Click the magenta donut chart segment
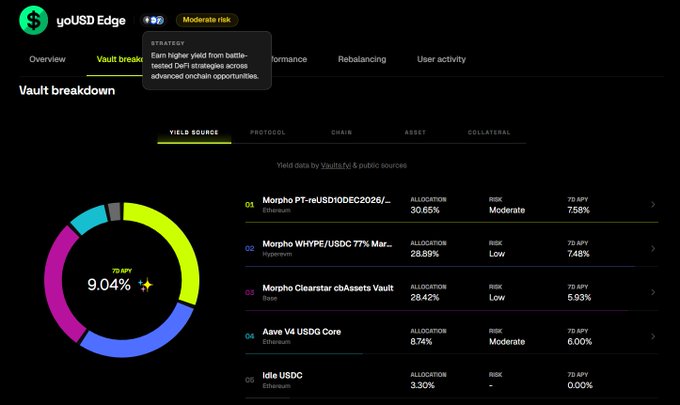 [55, 284]
